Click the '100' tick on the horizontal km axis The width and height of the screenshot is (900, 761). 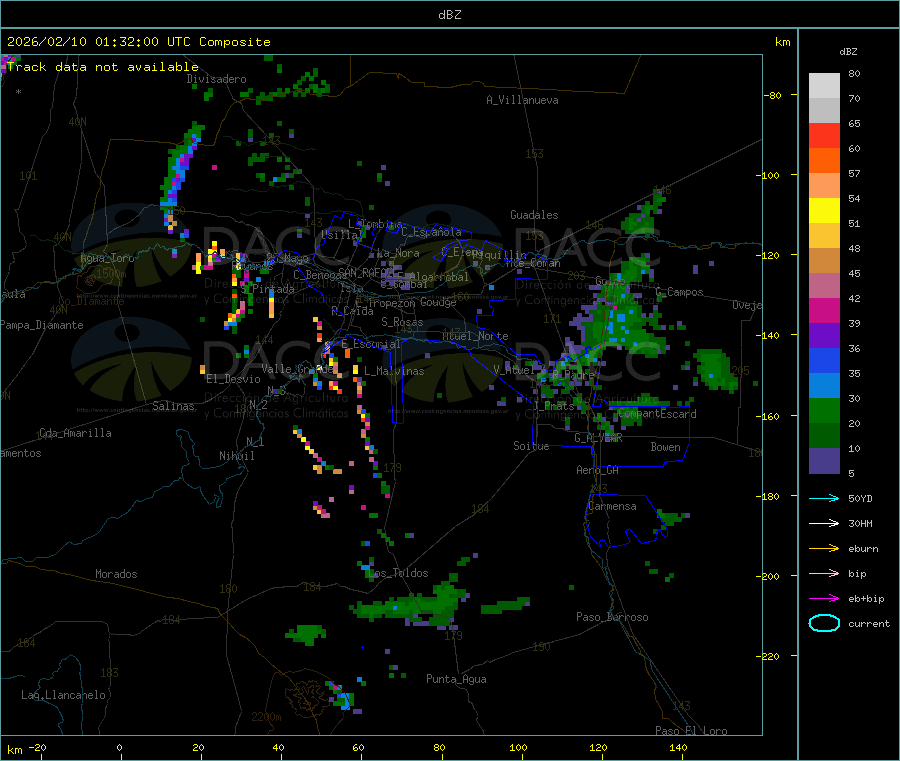click(518, 748)
